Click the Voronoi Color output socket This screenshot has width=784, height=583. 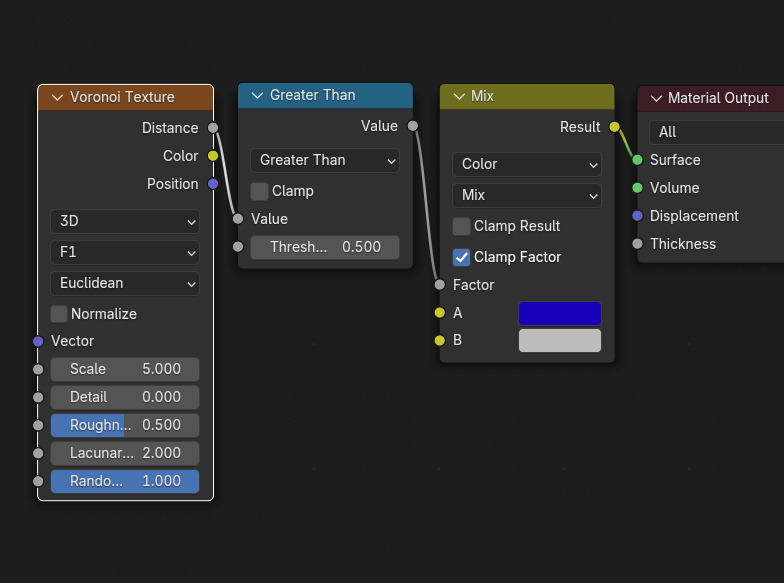coord(213,156)
